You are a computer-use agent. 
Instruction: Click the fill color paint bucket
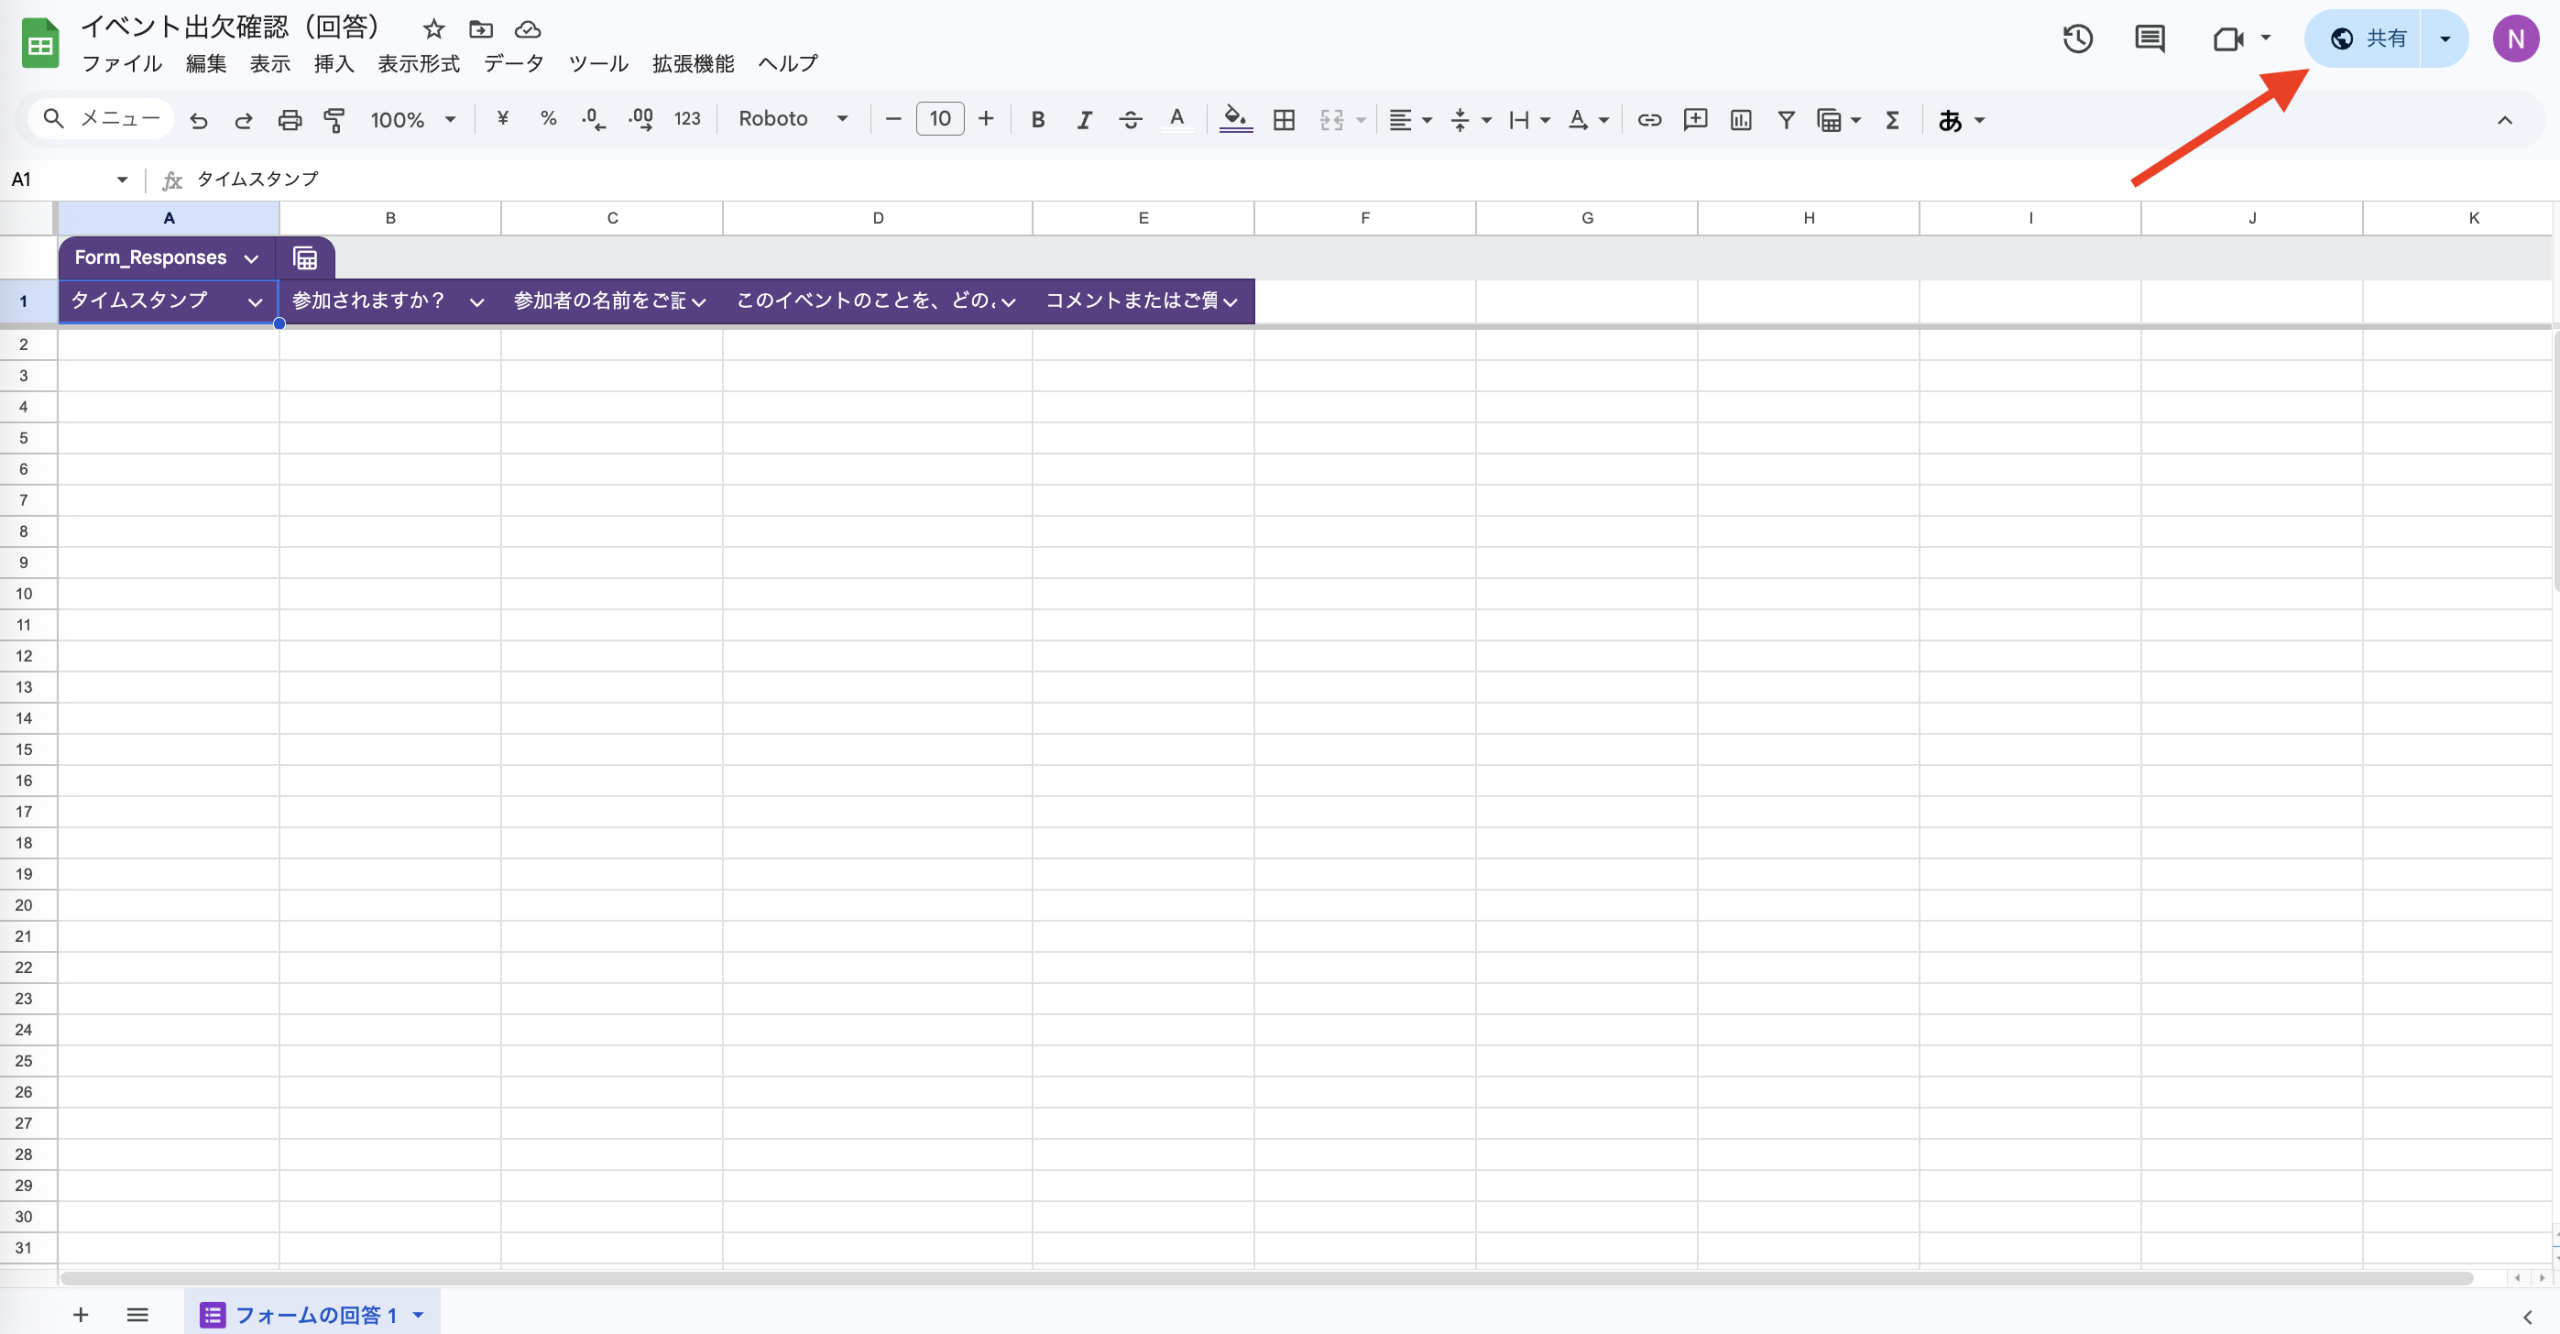pos(1235,119)
